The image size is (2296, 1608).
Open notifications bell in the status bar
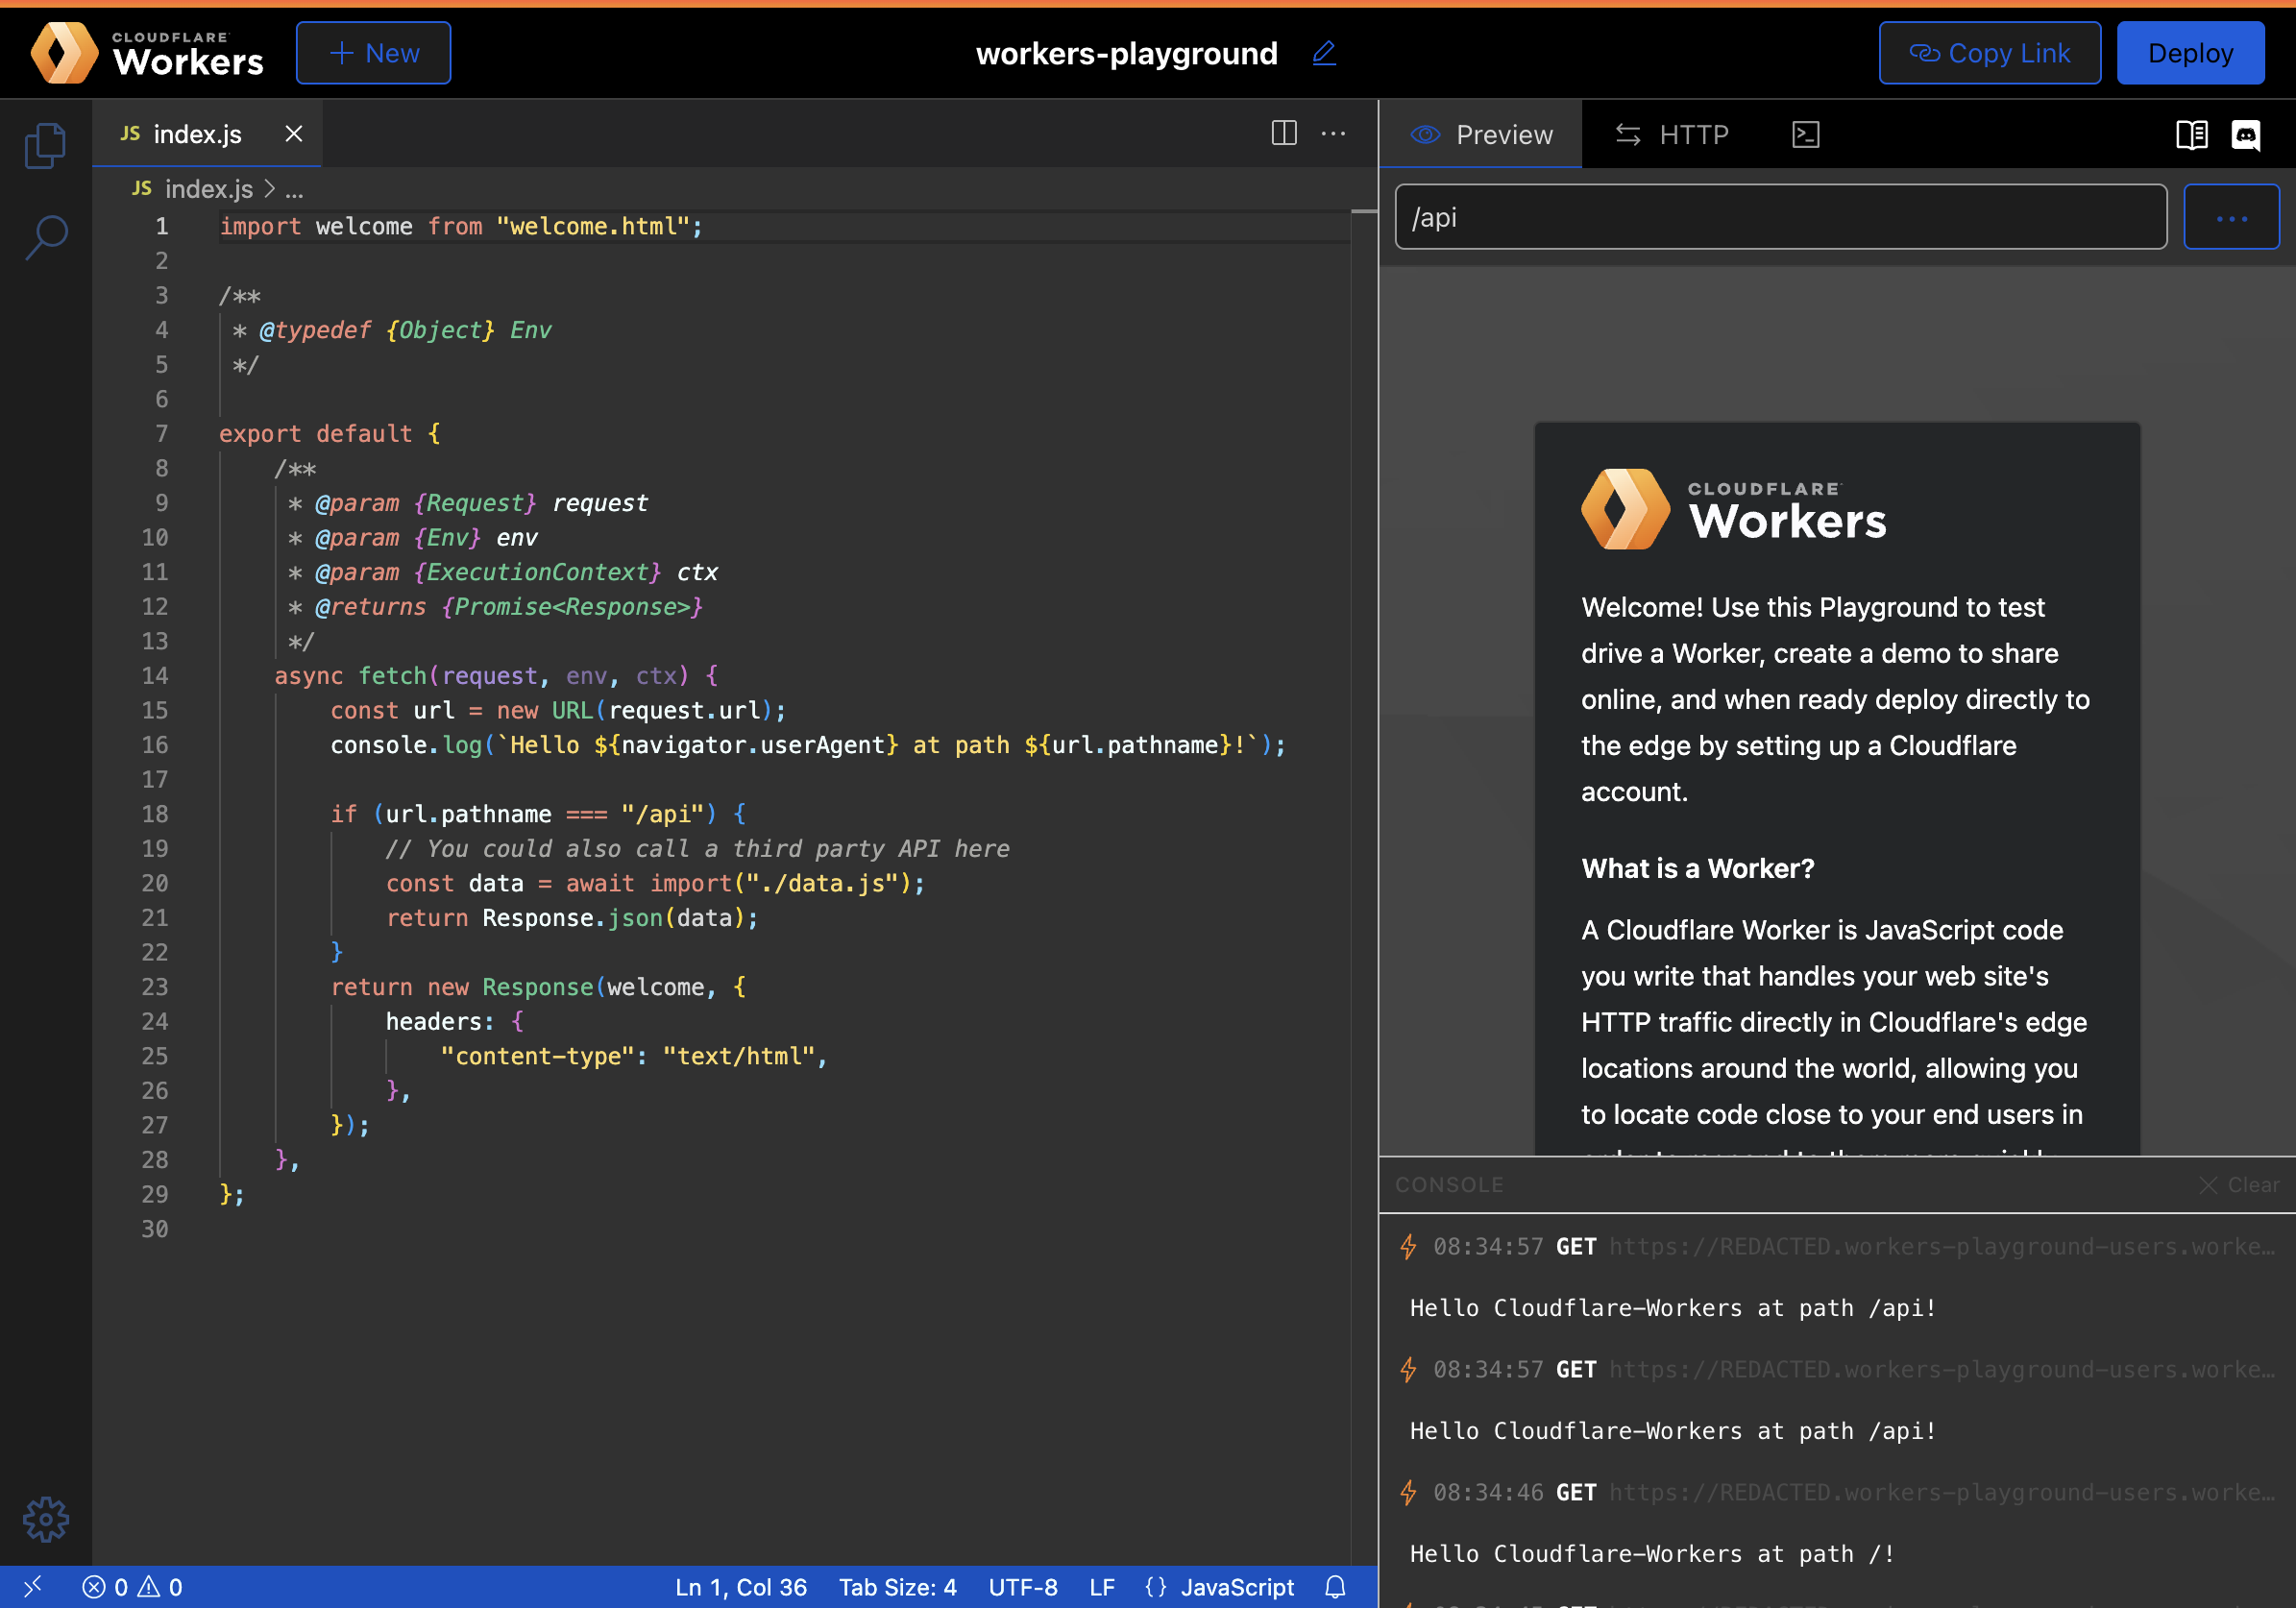1335,1587
